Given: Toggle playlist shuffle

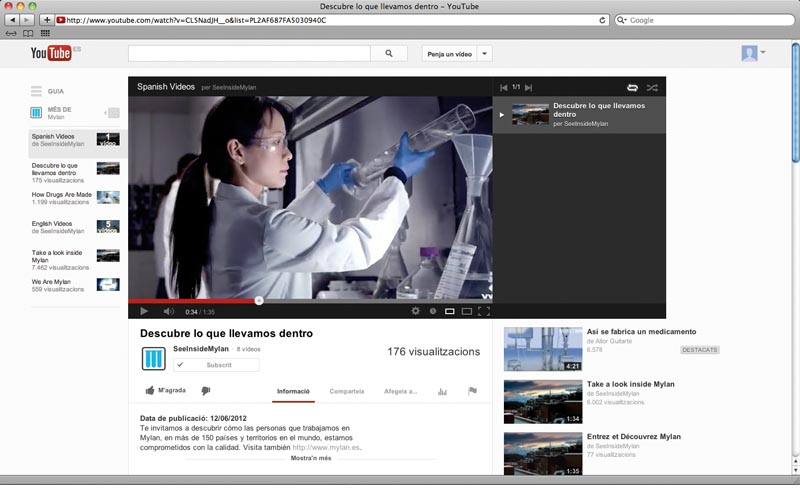Looking at the screenshot, I should tap(652, 88).
